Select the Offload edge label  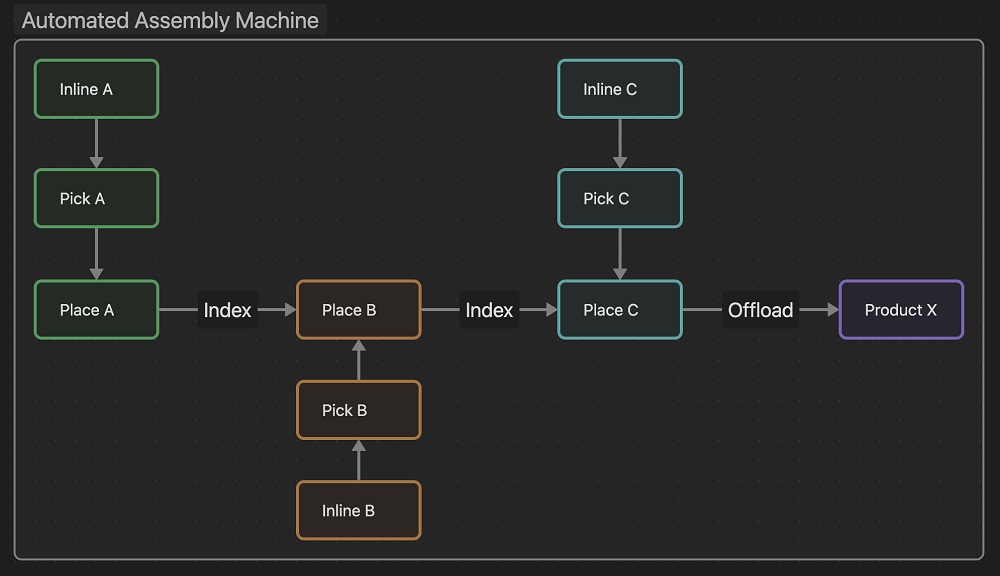tap(760, 310)
